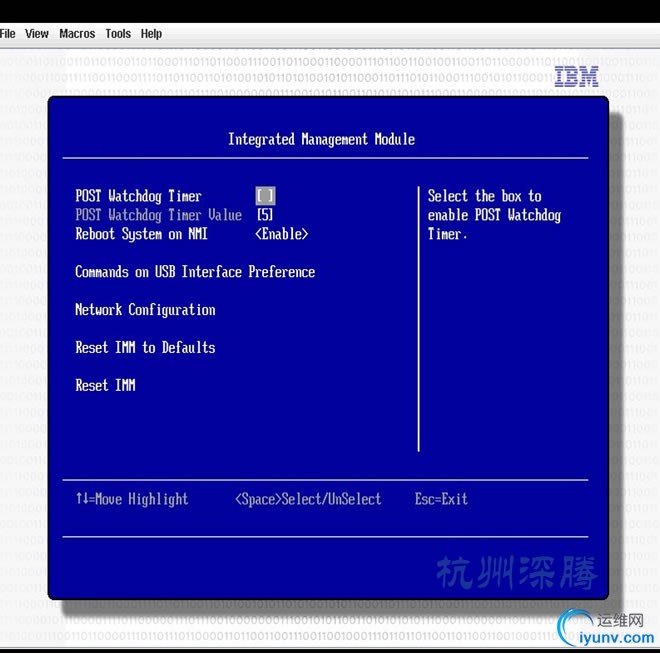Select the greyed POST Watchdog Timer Value label
The width and height of the screenshot is (660, 654).
(158, 215)
